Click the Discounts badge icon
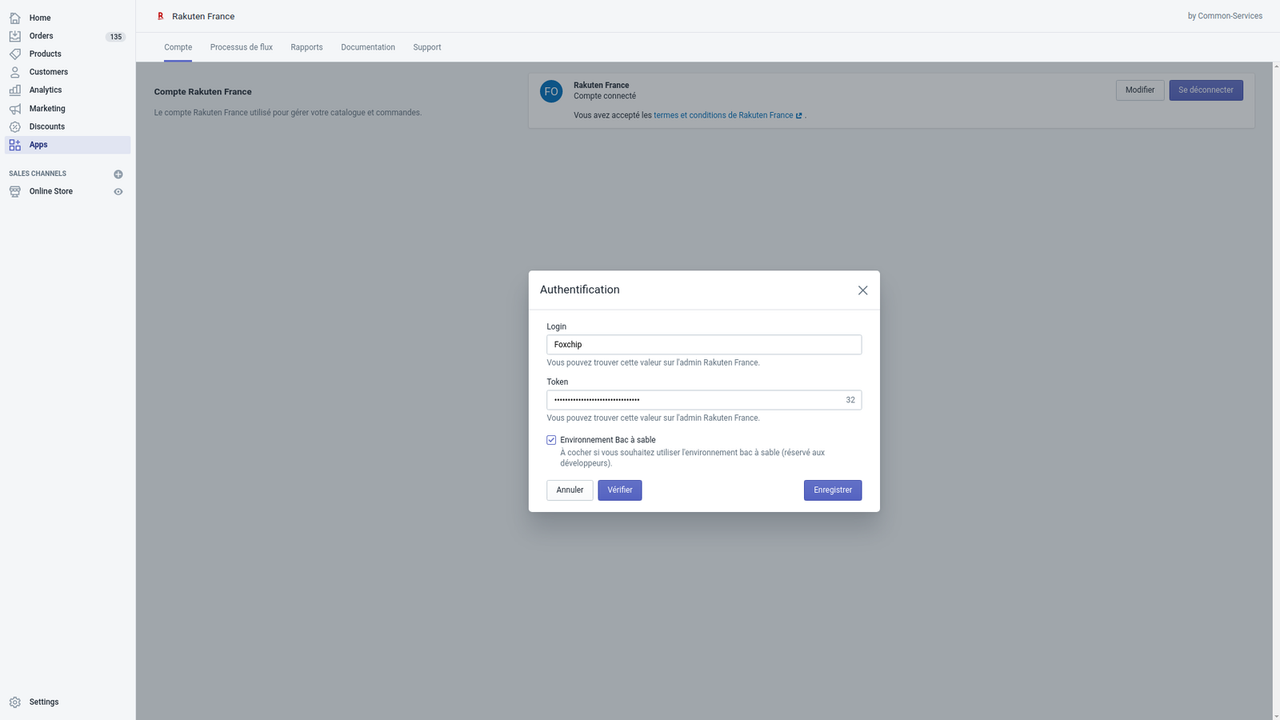Screen dimensions: 1280x720 click(15, 127)
